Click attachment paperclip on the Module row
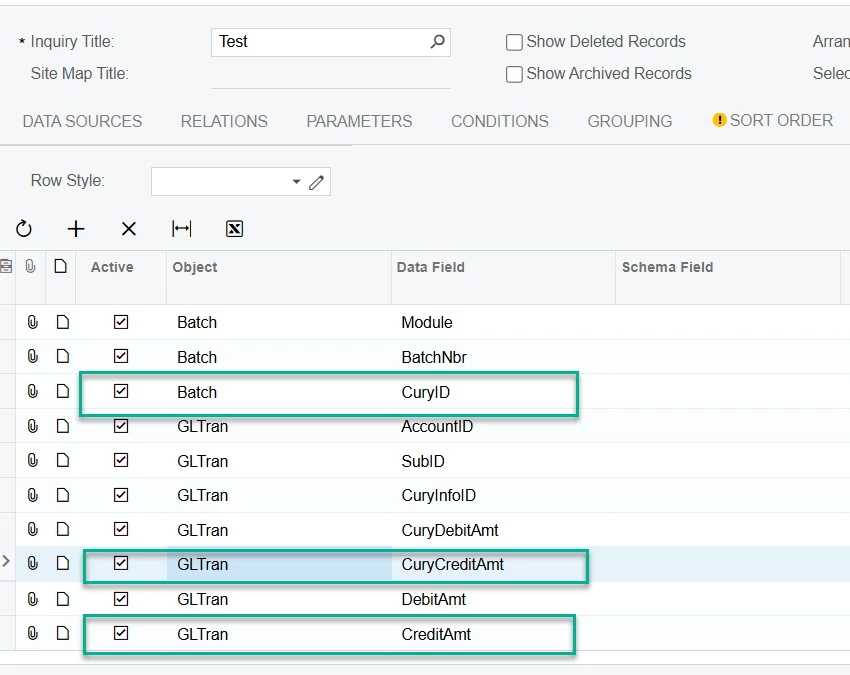850x675 pixels. 32,323
